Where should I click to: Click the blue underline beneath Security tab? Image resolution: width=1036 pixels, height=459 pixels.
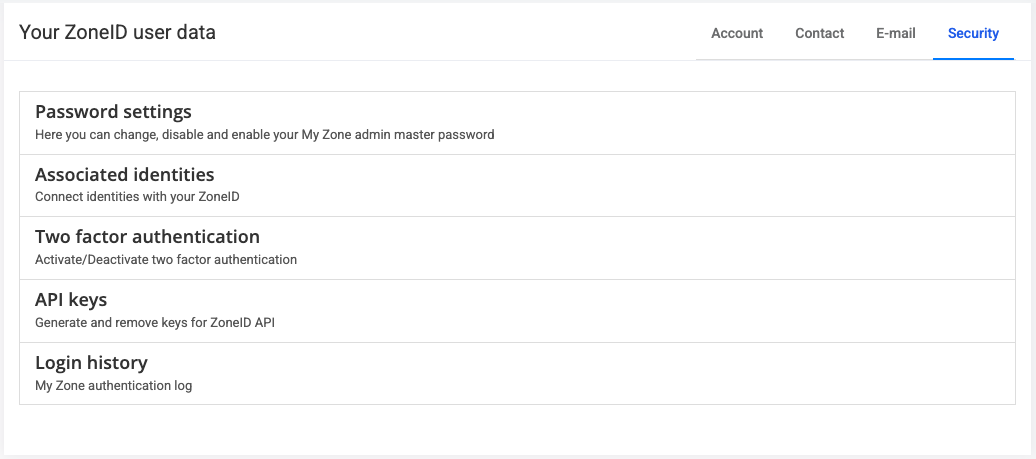tap(973, 59)
